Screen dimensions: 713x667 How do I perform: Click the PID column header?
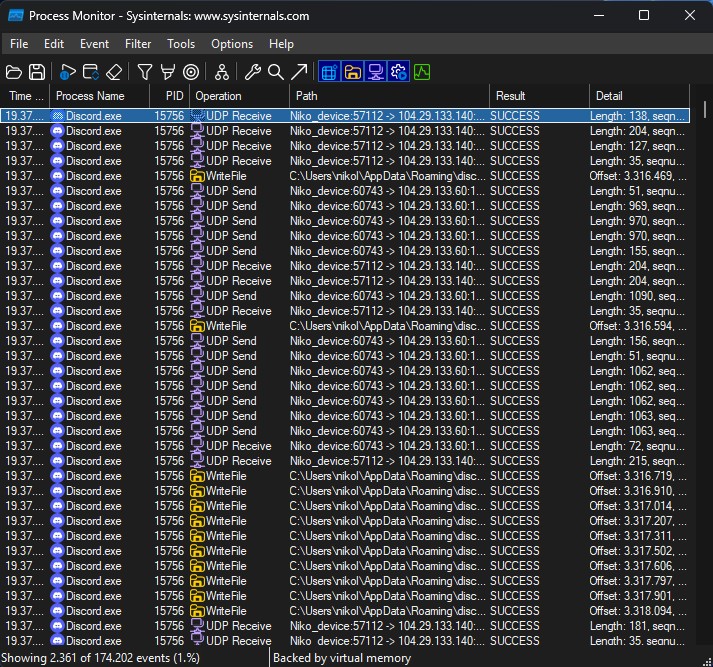[x=170, y=96]
